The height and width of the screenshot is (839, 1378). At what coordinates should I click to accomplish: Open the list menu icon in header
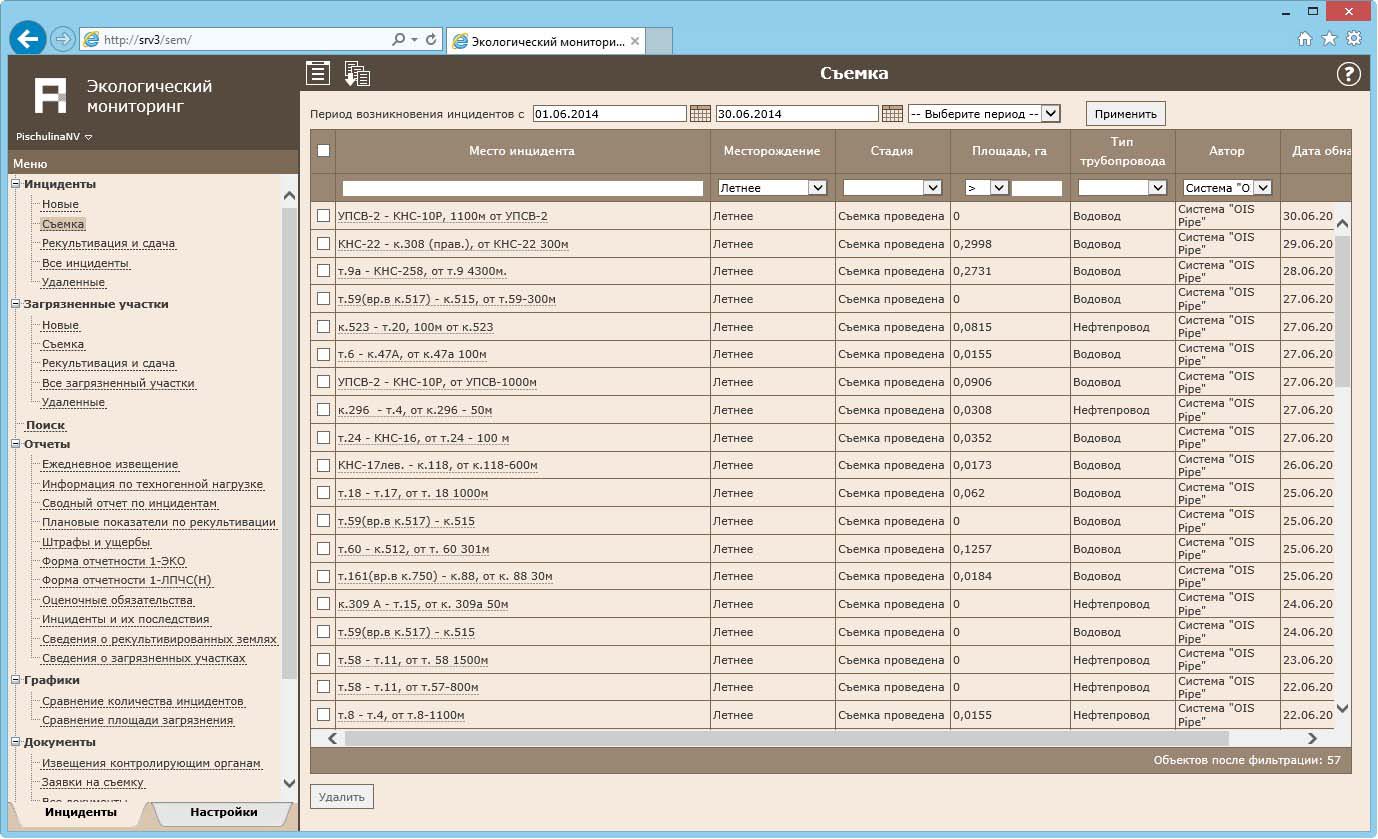[318, 73]
